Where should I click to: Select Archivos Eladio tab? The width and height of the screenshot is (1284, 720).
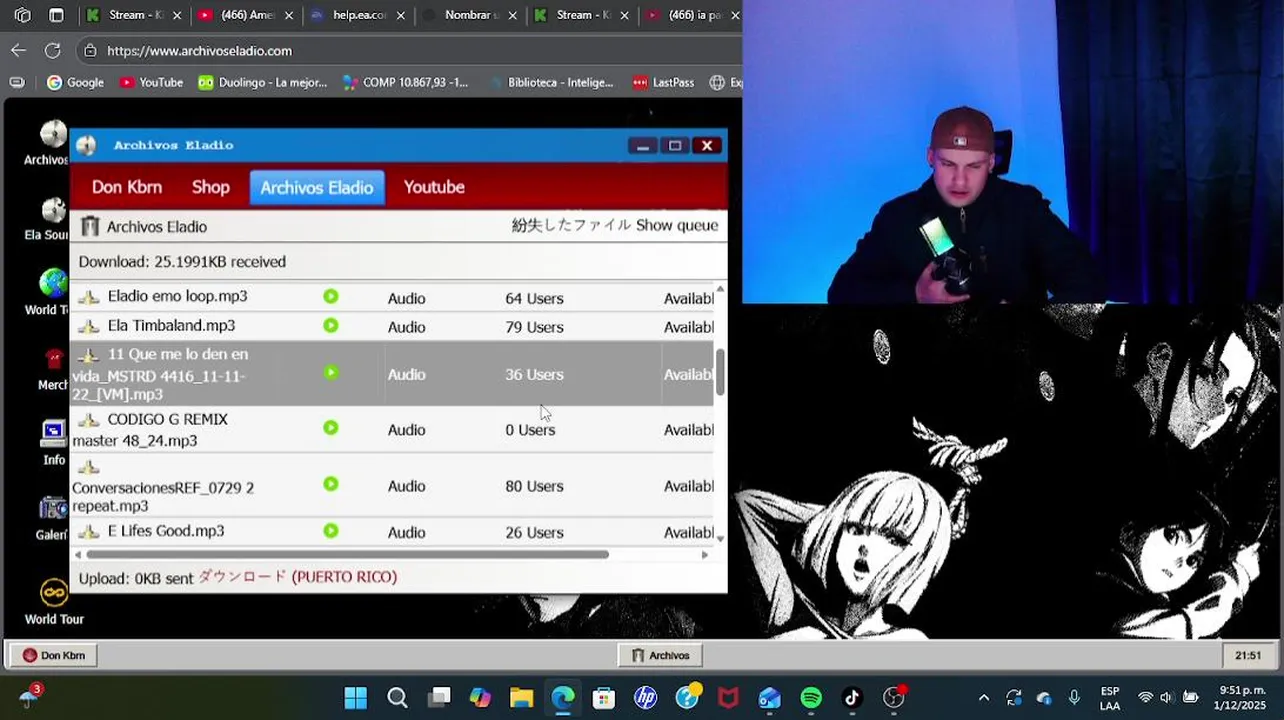(x=317, y=187)
